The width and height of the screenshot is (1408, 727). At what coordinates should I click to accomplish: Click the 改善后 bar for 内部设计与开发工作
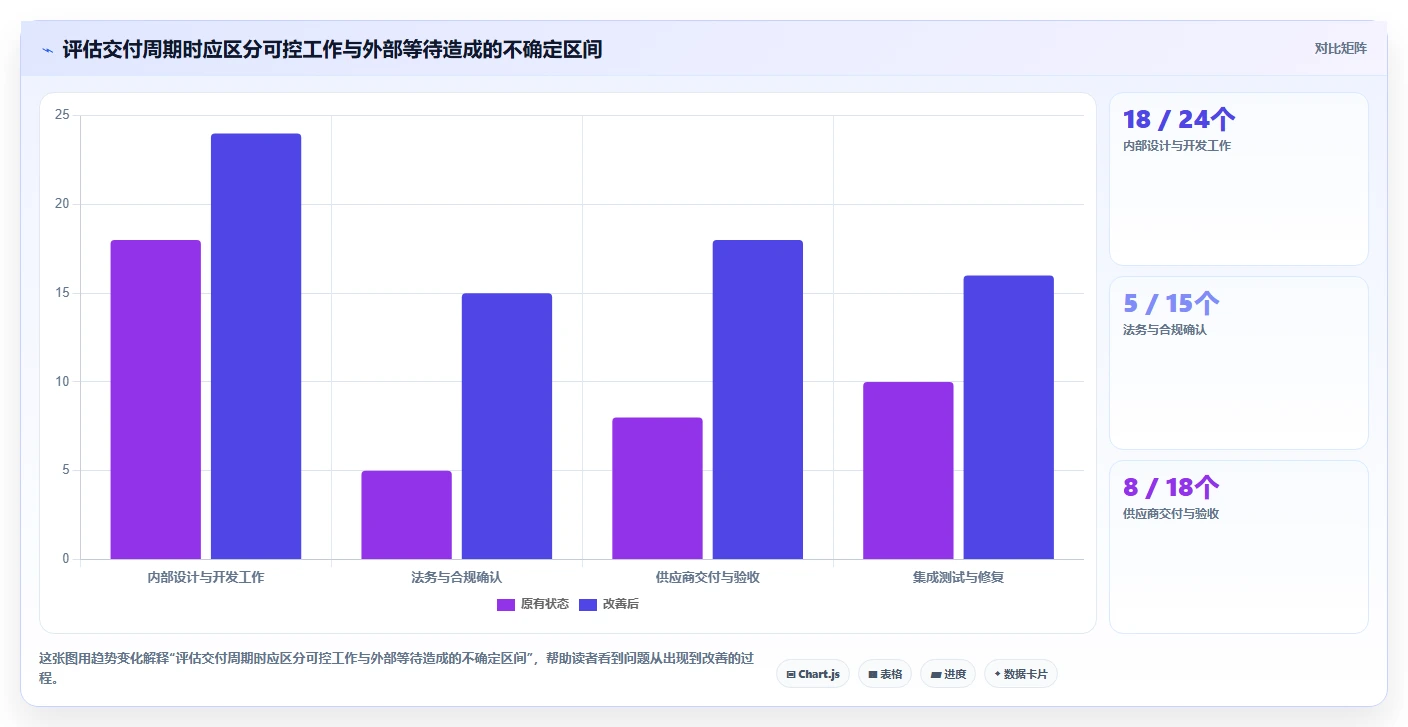256,346
